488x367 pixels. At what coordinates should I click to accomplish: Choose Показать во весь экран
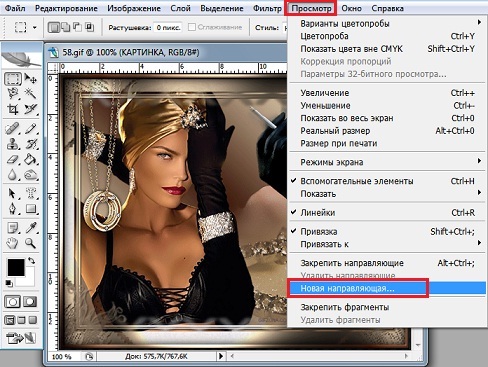387,118
